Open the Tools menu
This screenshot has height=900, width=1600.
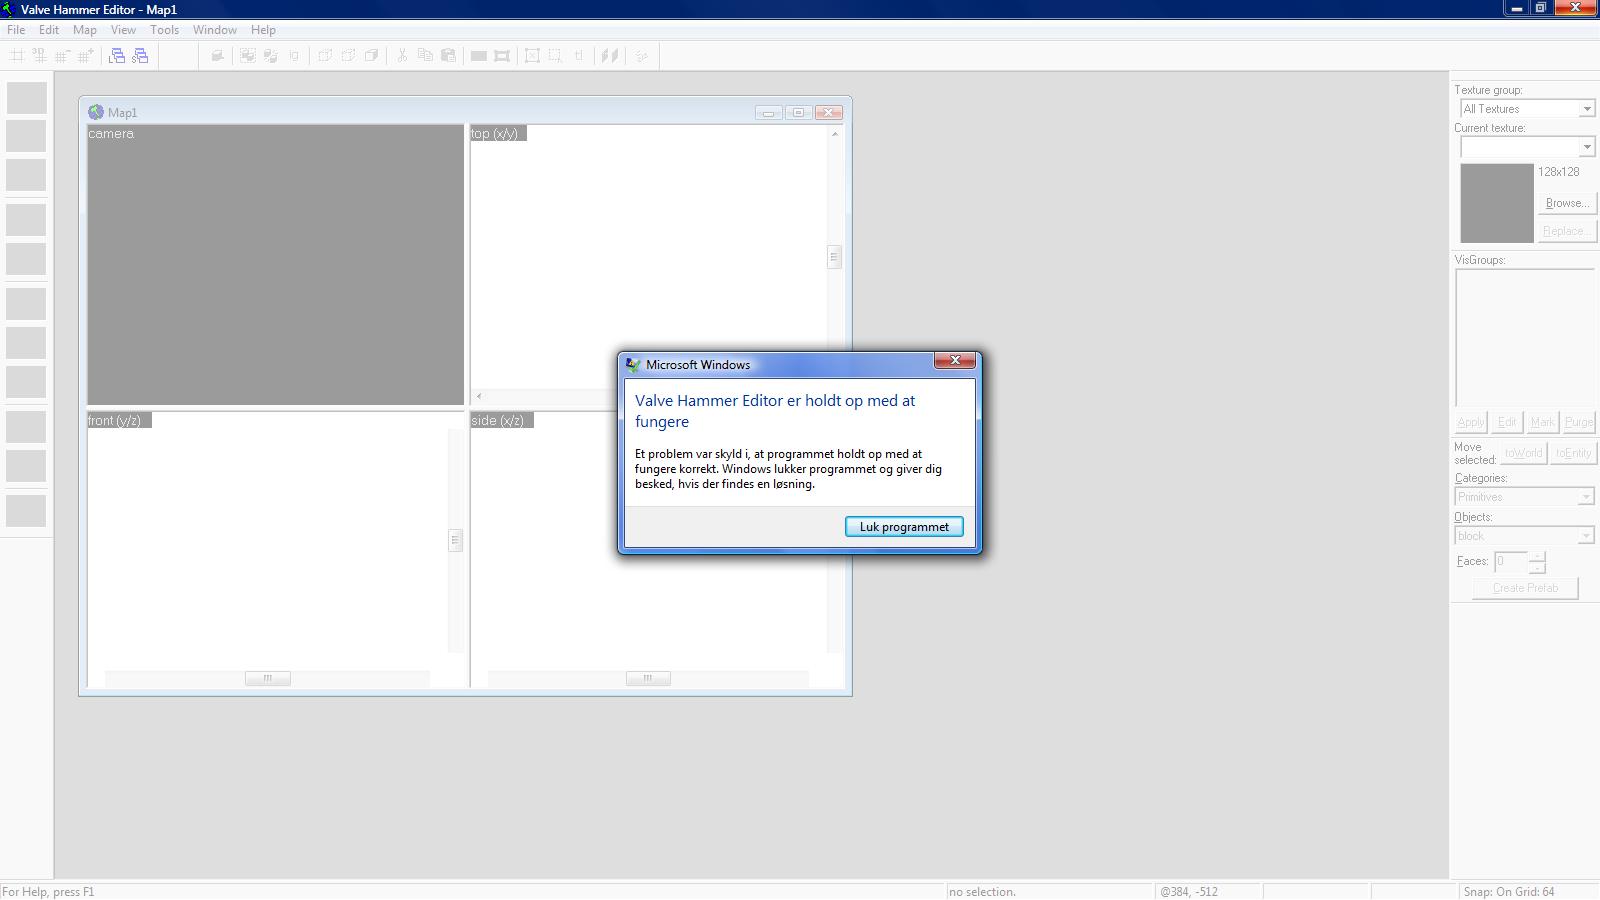click(165, 30)
